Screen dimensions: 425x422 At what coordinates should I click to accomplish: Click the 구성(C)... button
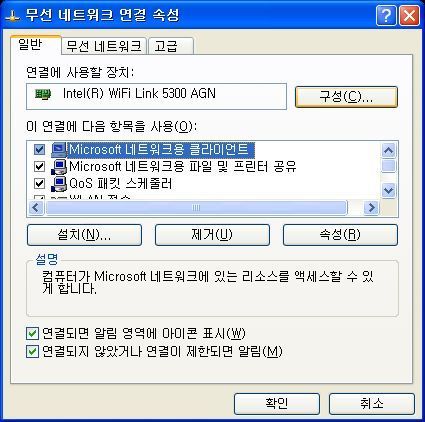[346, 97]
